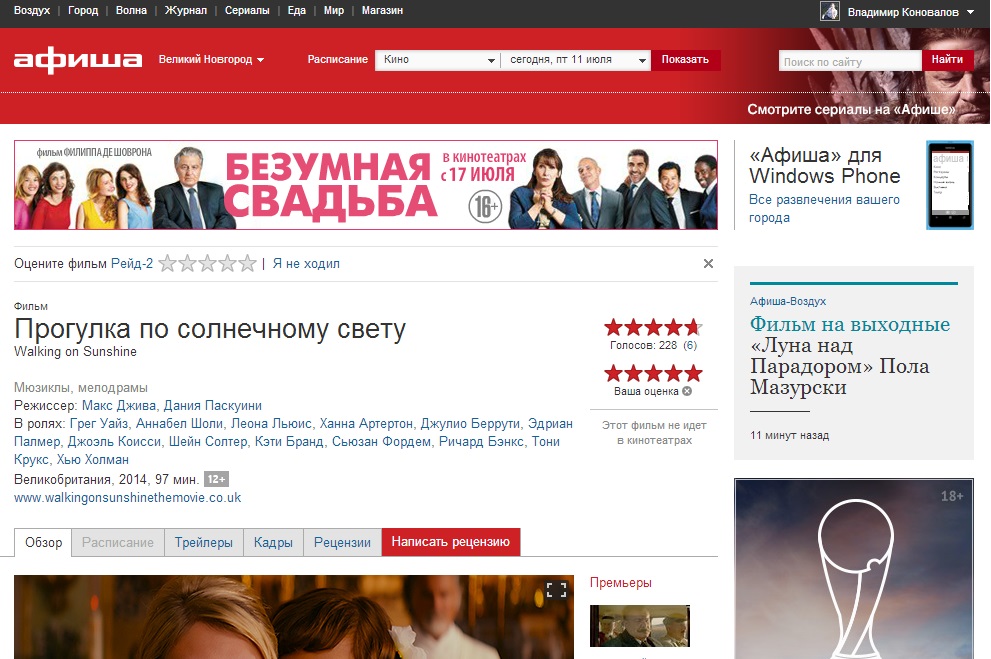Screen dimensions: 991x659
Task: Open the Кино category dropdown
Action: tap(437, 60)
